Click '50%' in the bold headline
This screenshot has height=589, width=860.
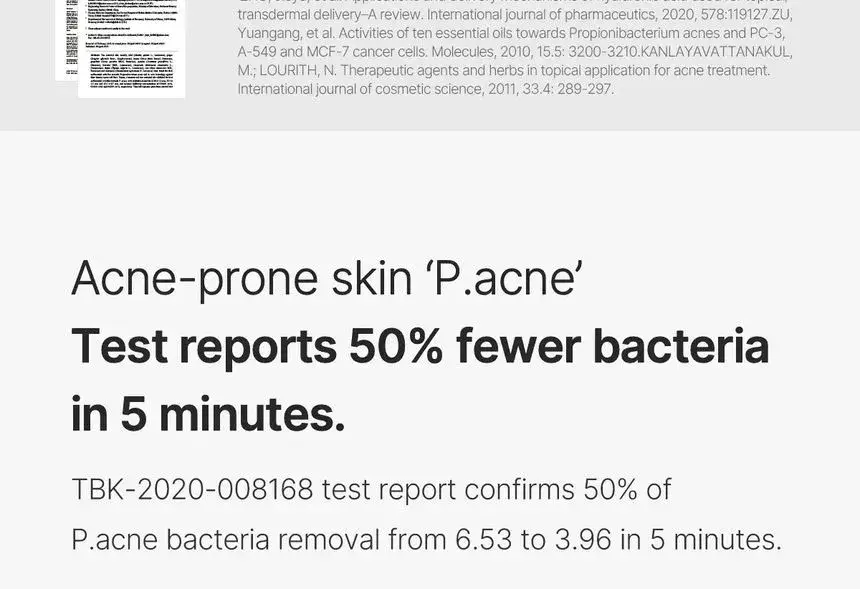[x=395, y=346]
